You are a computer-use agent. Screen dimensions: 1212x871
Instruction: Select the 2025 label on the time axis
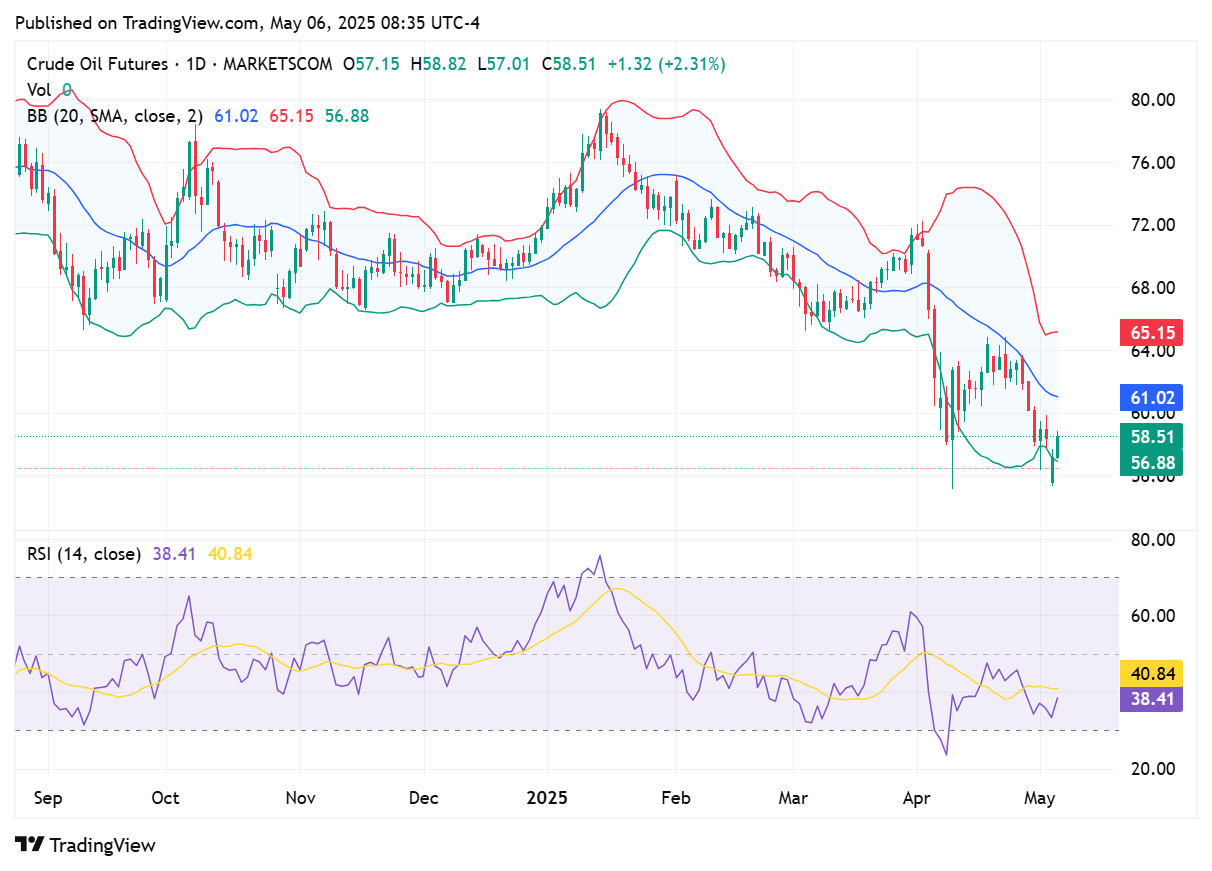tap(546, 798)
